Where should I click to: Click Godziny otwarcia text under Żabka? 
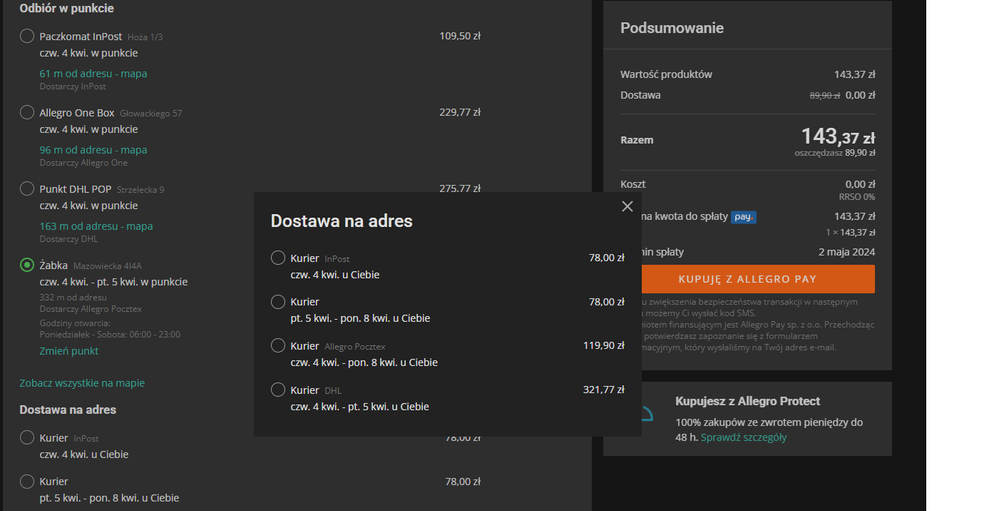(75, 323)
